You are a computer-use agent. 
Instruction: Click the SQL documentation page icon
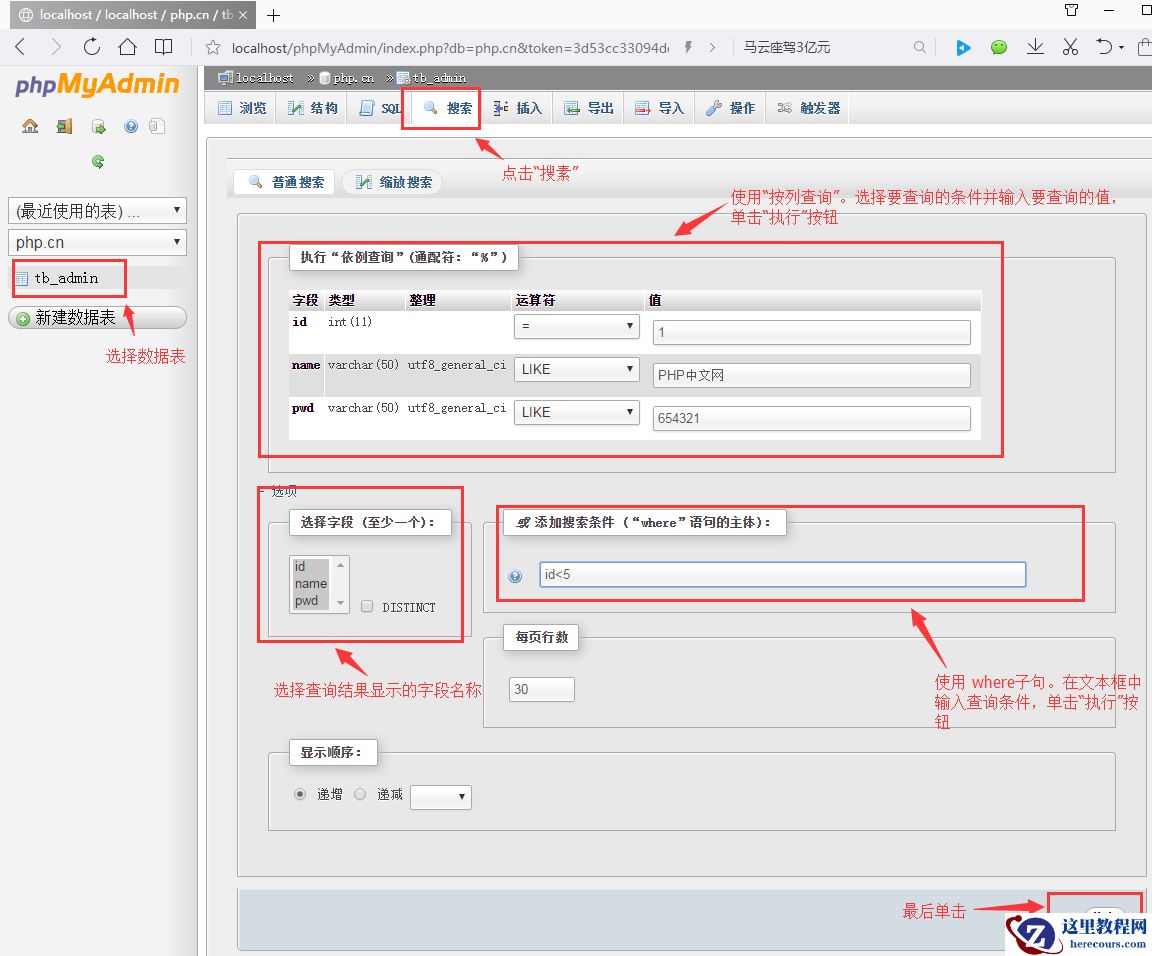(156, 126)
